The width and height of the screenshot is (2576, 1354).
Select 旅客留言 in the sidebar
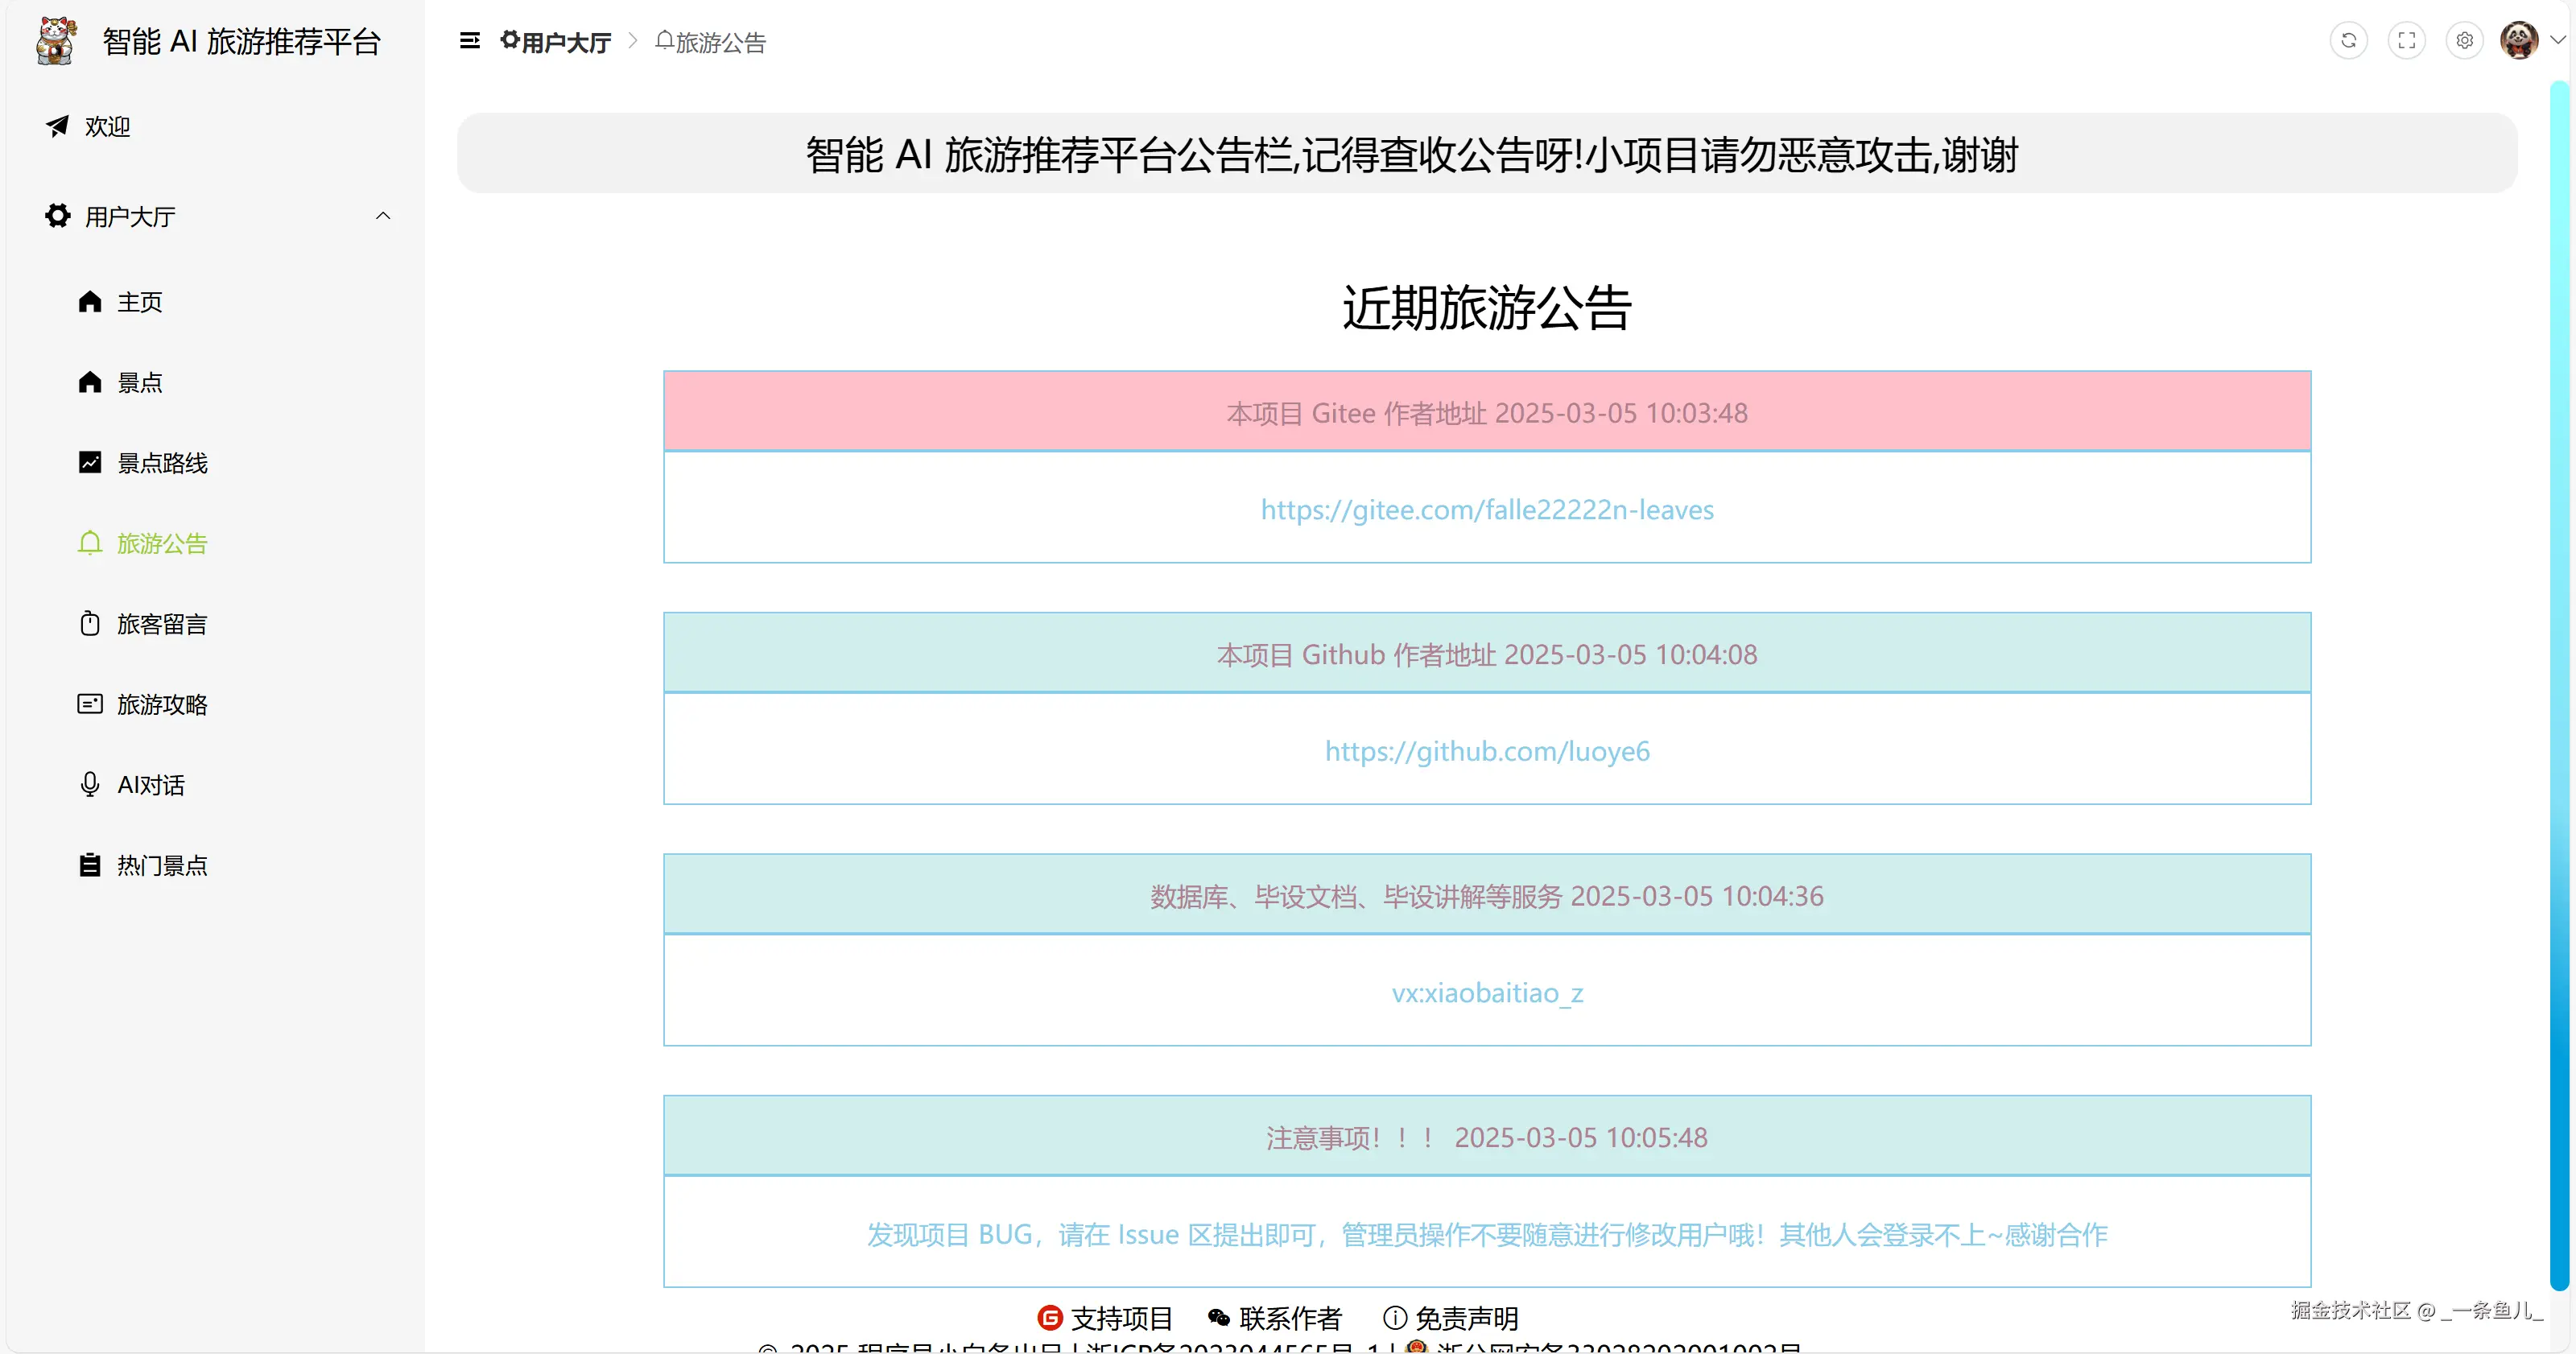coord(161,624)
